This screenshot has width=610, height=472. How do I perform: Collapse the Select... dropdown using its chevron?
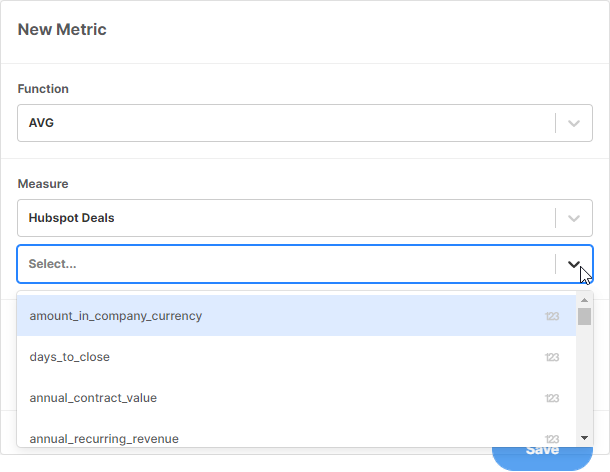click(x=574, y=264)
